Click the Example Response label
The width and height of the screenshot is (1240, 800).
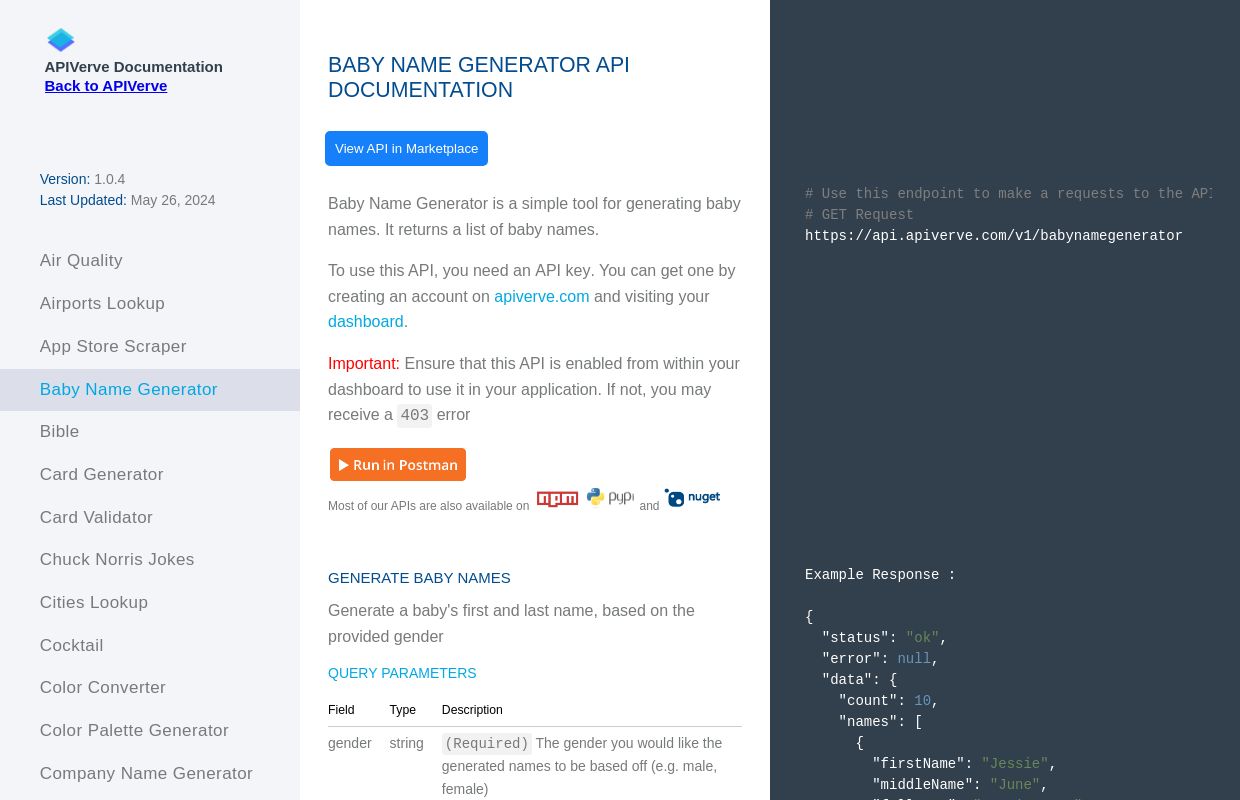(x=880, y=575)
